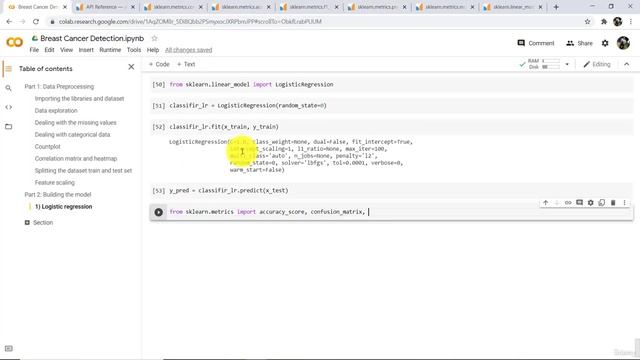
Task: Star the Breast Cancer Detection notebook
Action: coord(154,38)
